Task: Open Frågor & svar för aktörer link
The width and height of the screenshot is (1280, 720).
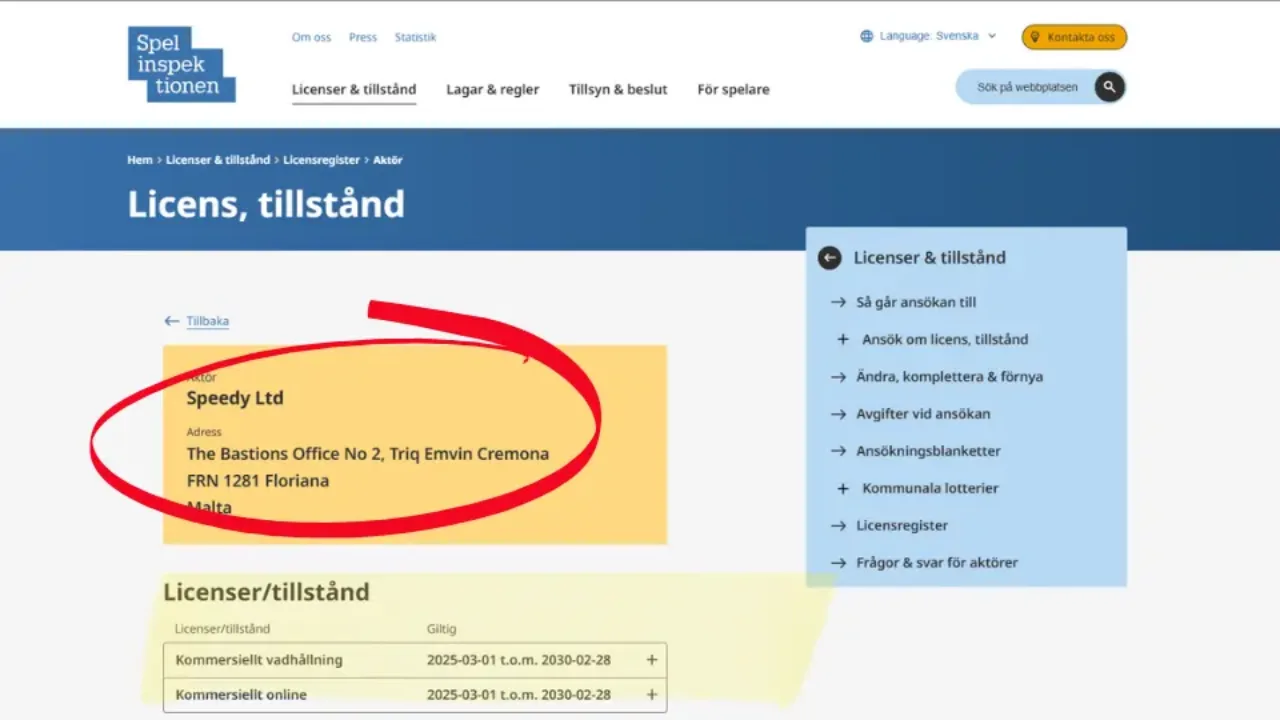Action: 937,563
